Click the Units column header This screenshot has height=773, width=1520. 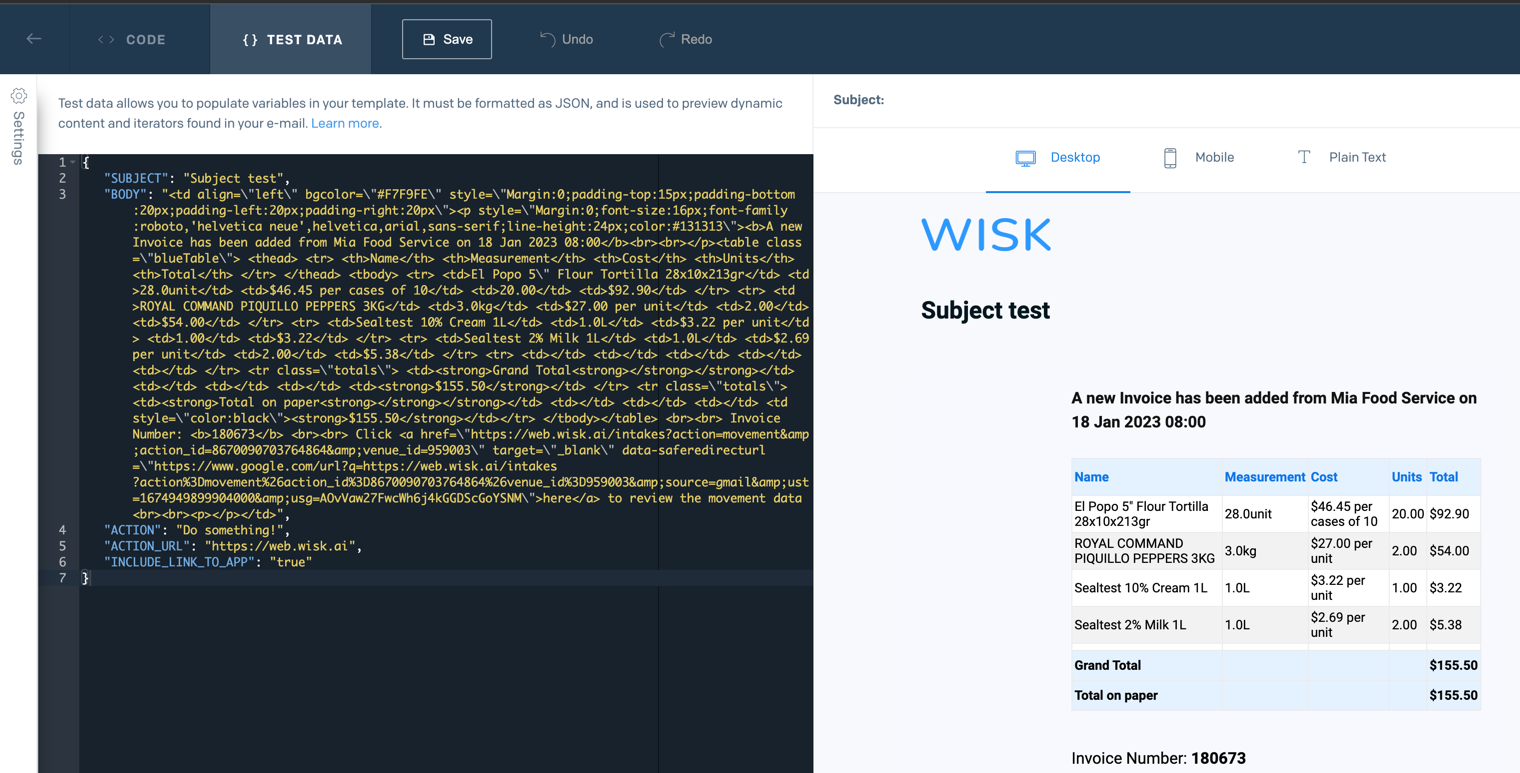coord(1406,477)
